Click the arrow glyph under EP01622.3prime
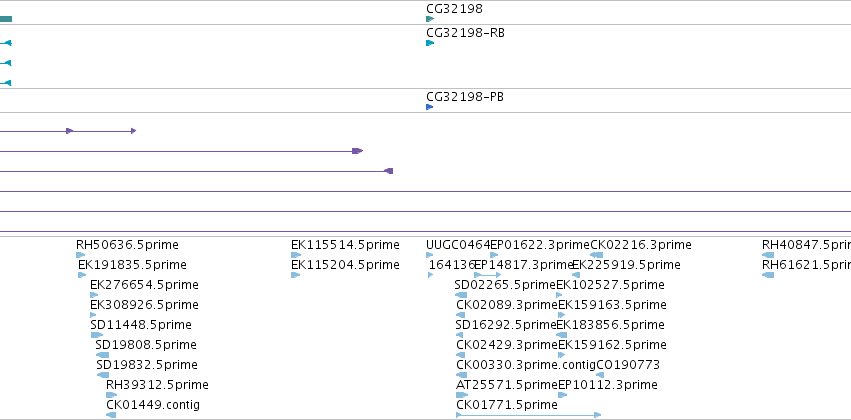 pos(494,255)
